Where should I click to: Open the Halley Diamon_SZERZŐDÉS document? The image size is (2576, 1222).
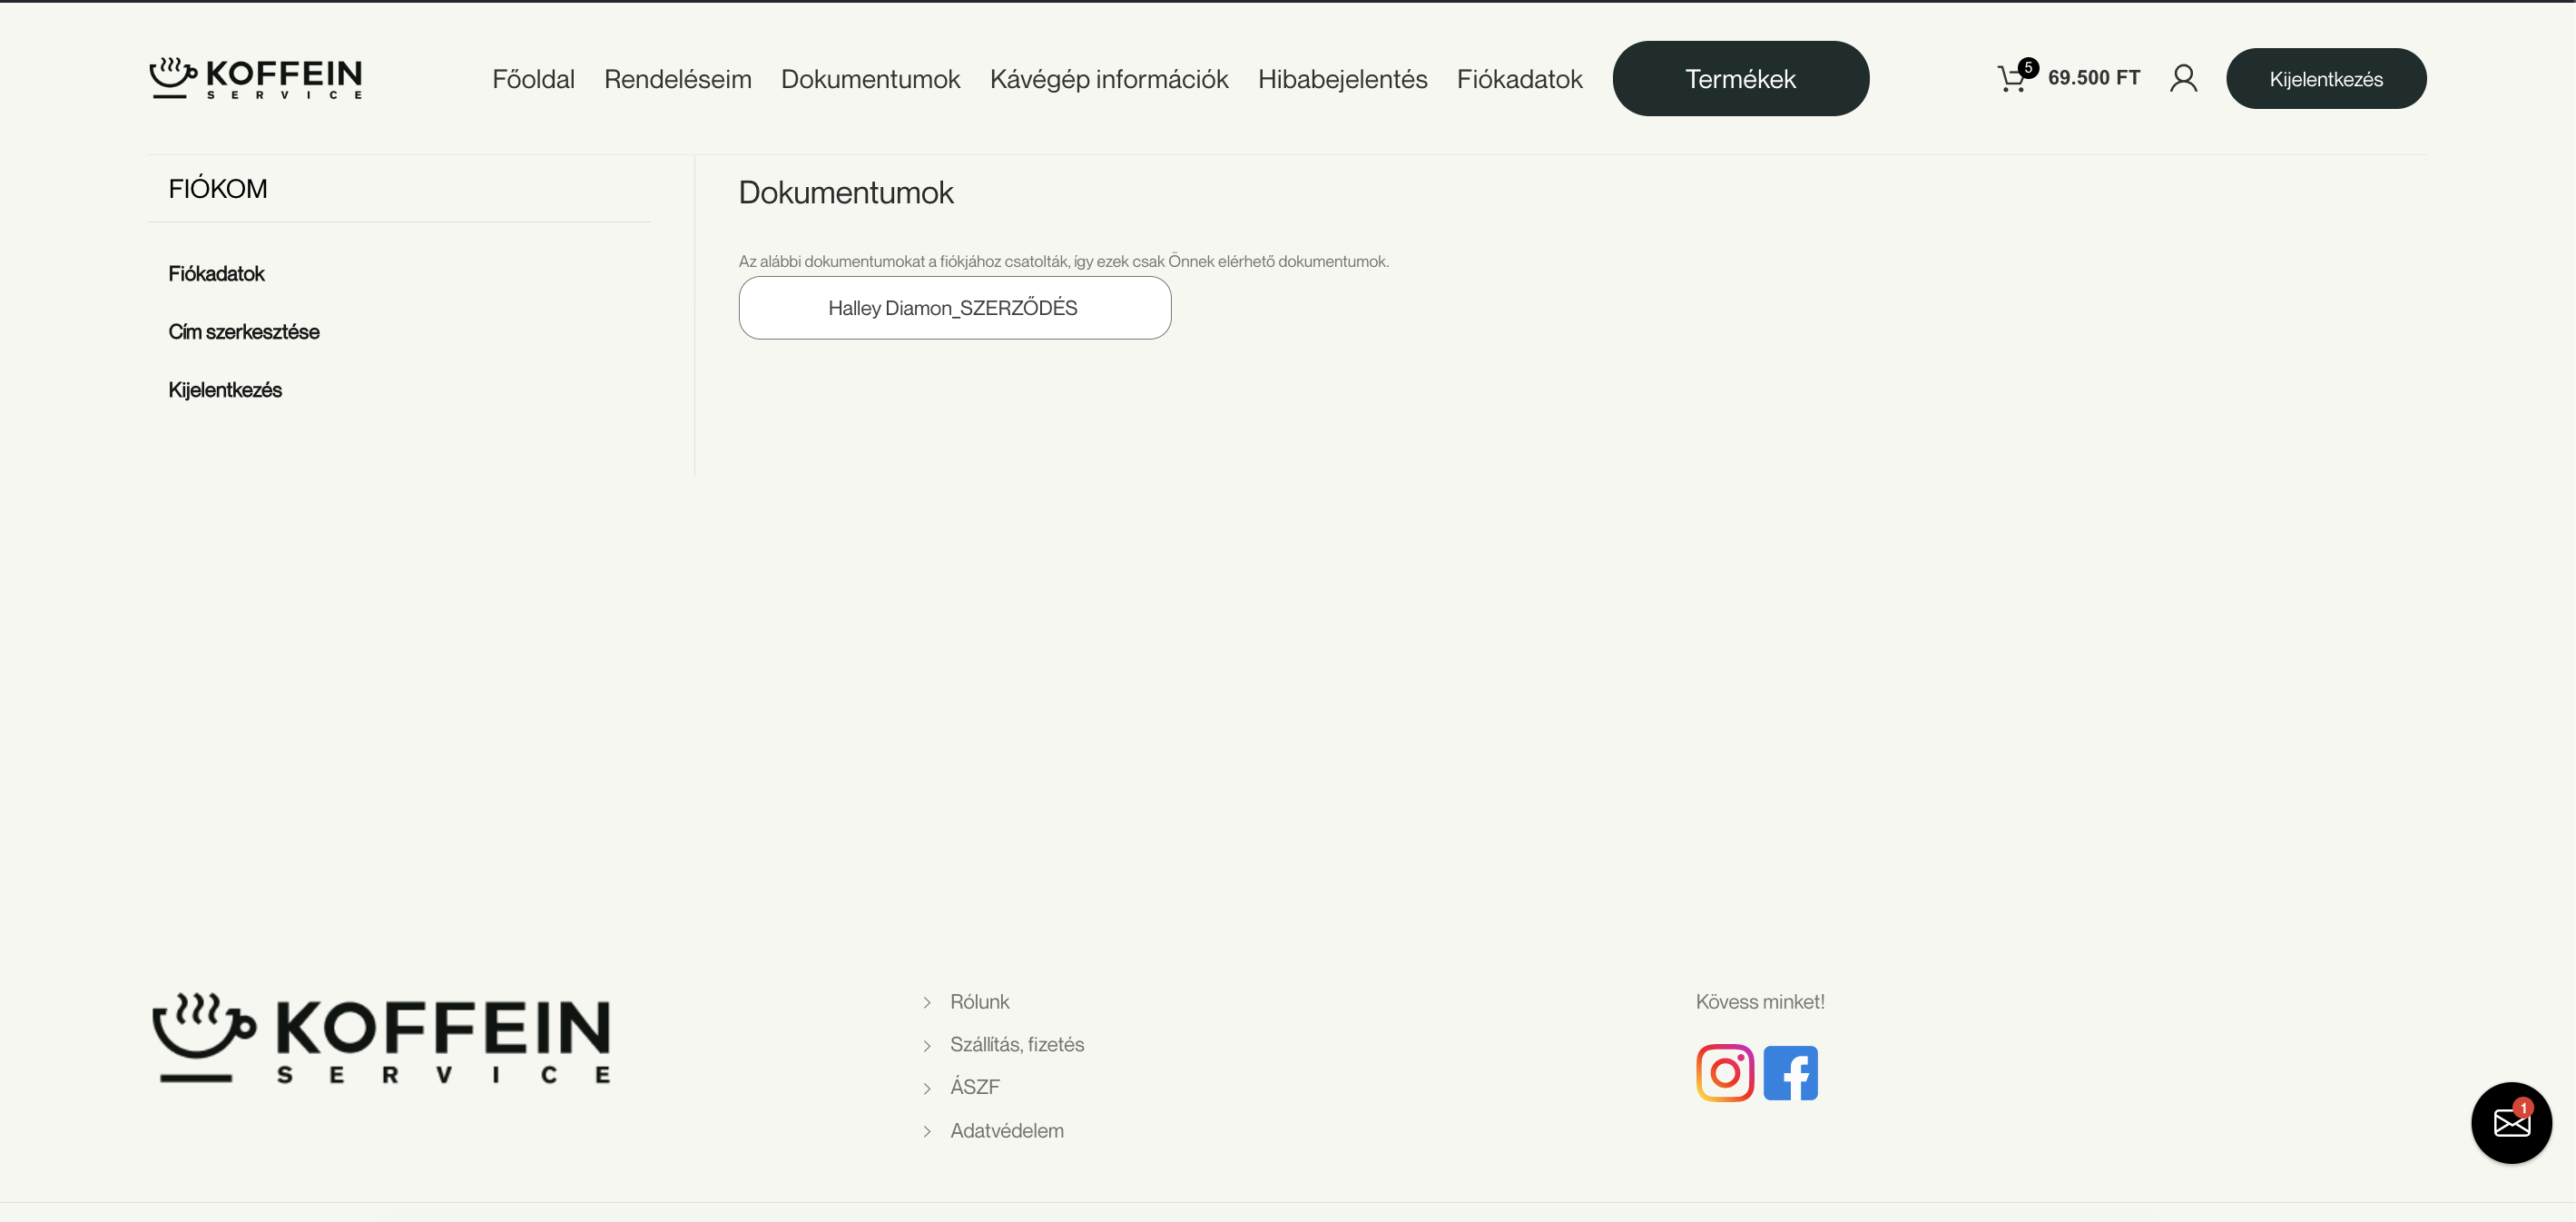coord(954,308)
